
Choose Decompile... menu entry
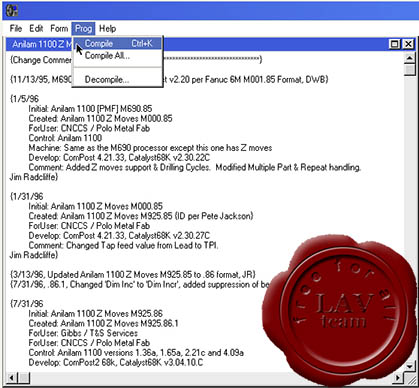[118, 80]
